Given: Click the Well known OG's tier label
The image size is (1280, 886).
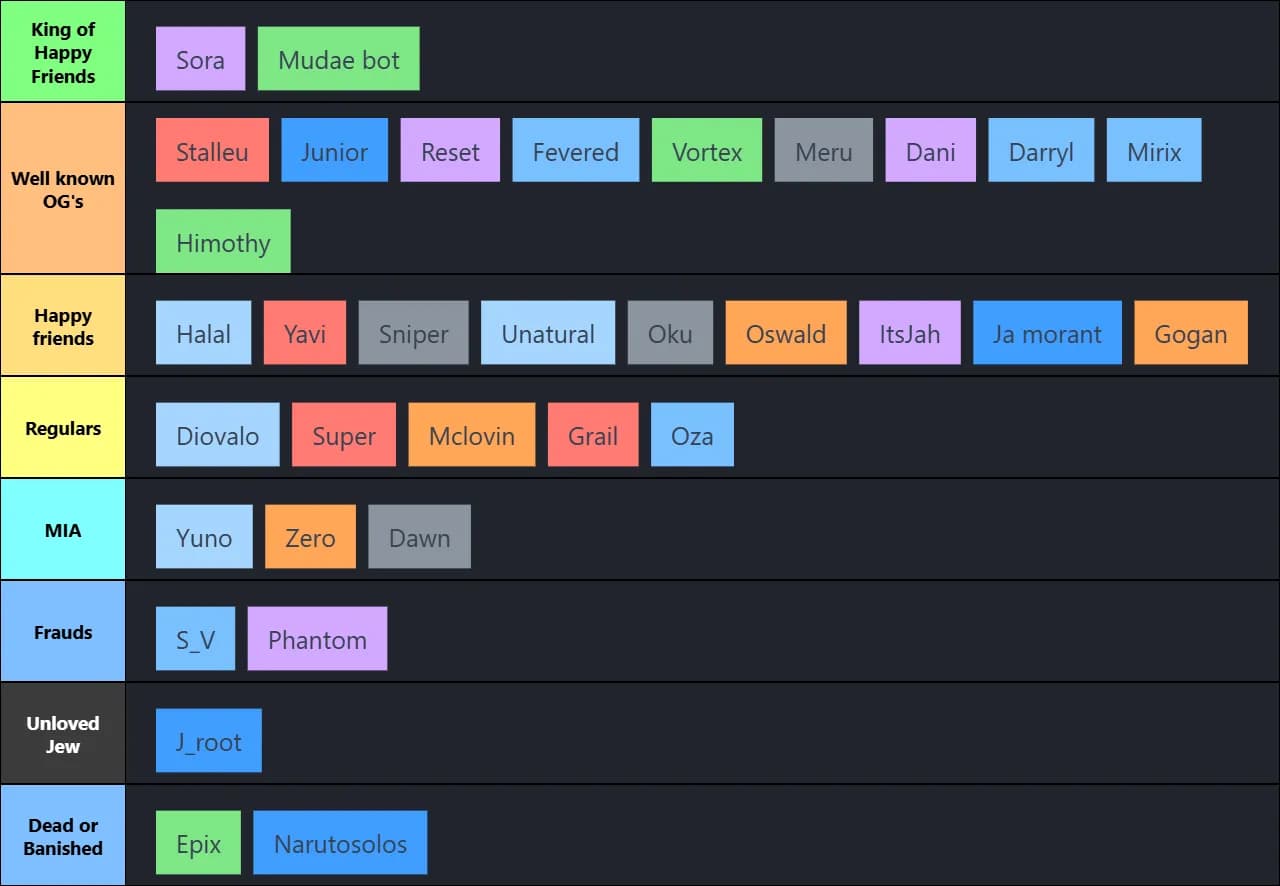Looking at the screenshot, I should [63, 188].
